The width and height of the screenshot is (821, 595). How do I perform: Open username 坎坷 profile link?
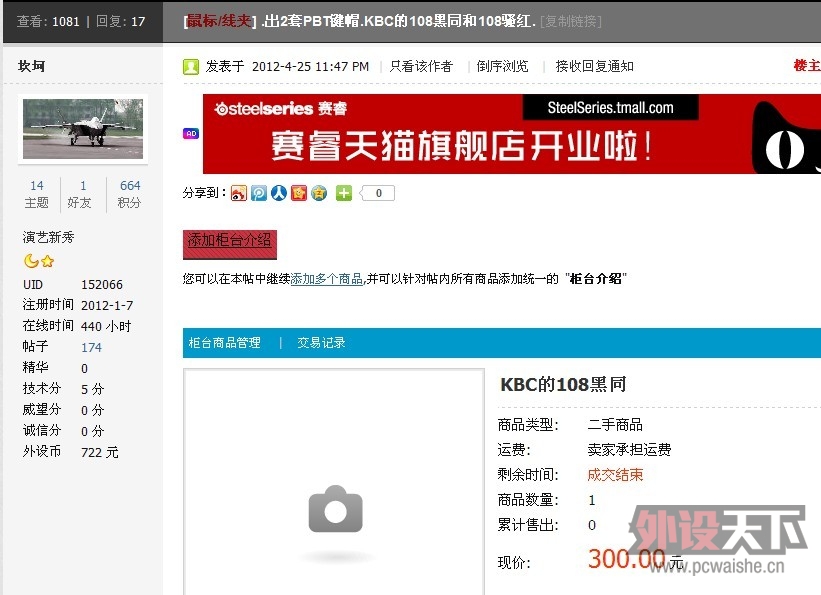(31, 66)
